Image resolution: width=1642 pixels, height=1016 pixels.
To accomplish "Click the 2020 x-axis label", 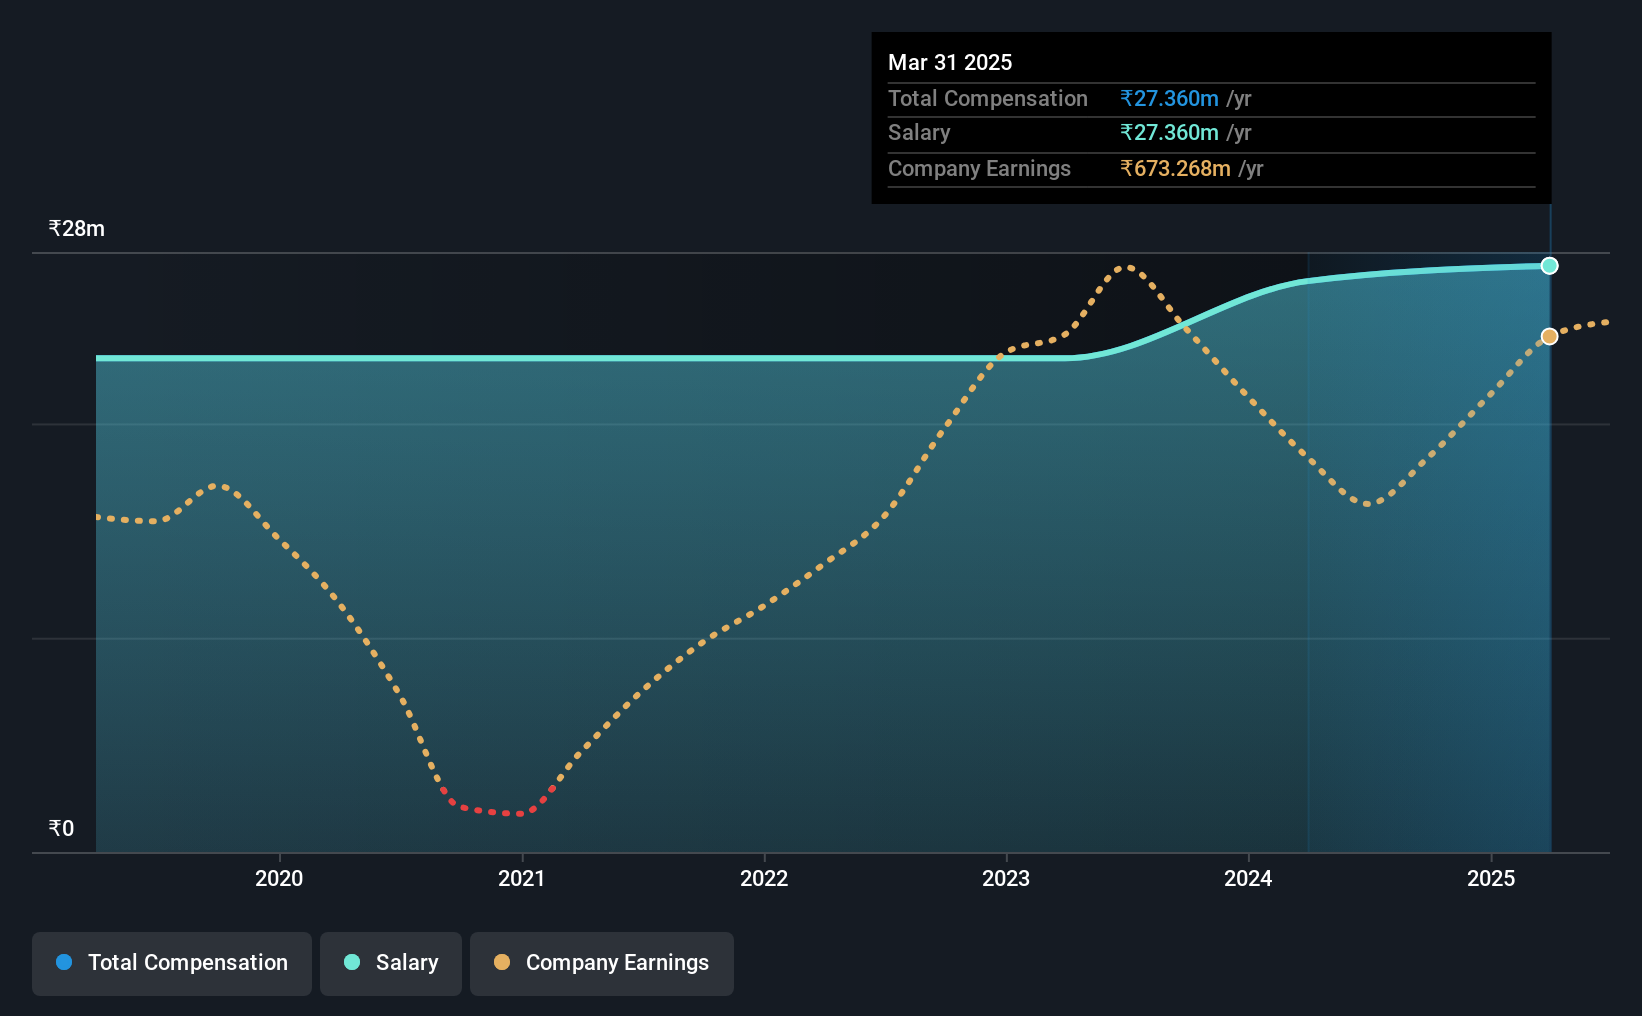I will pos(279,878).
